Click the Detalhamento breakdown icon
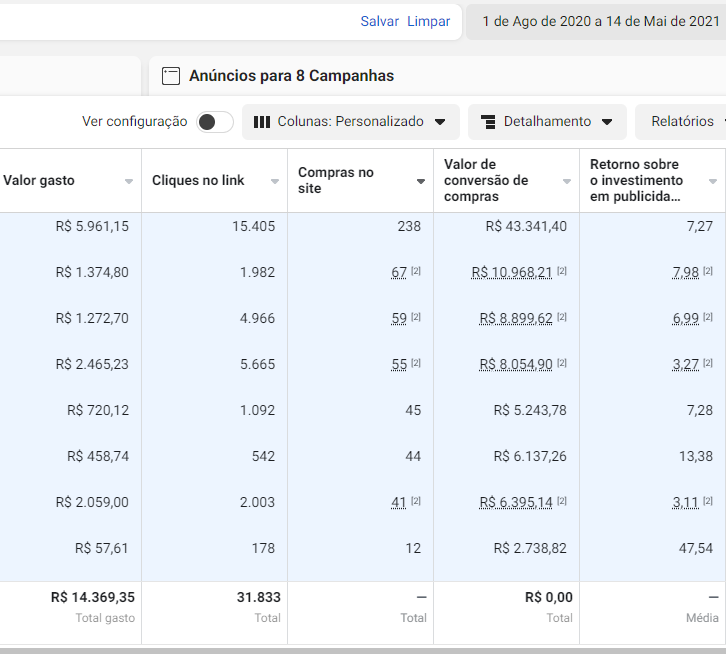This screenshot has width=726, height=654. coord(488,122)
